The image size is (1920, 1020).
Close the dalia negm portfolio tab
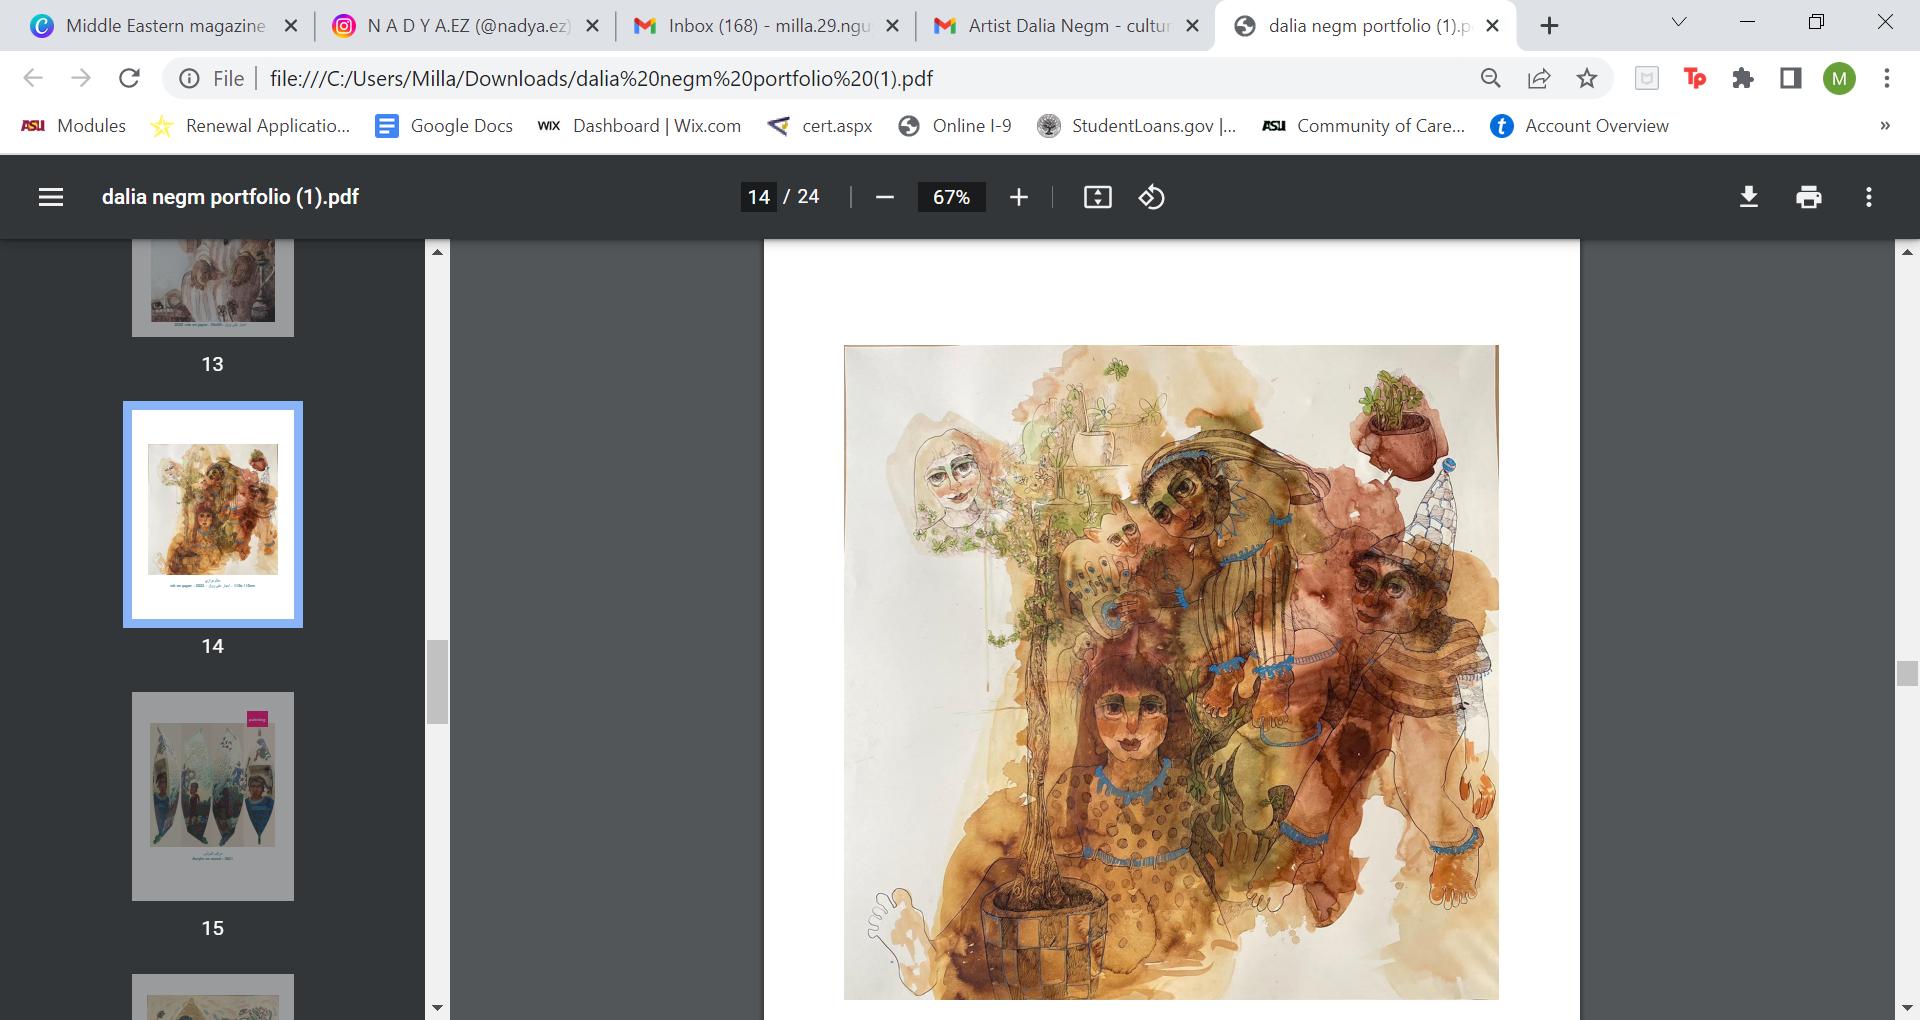tap(1493, 26)
